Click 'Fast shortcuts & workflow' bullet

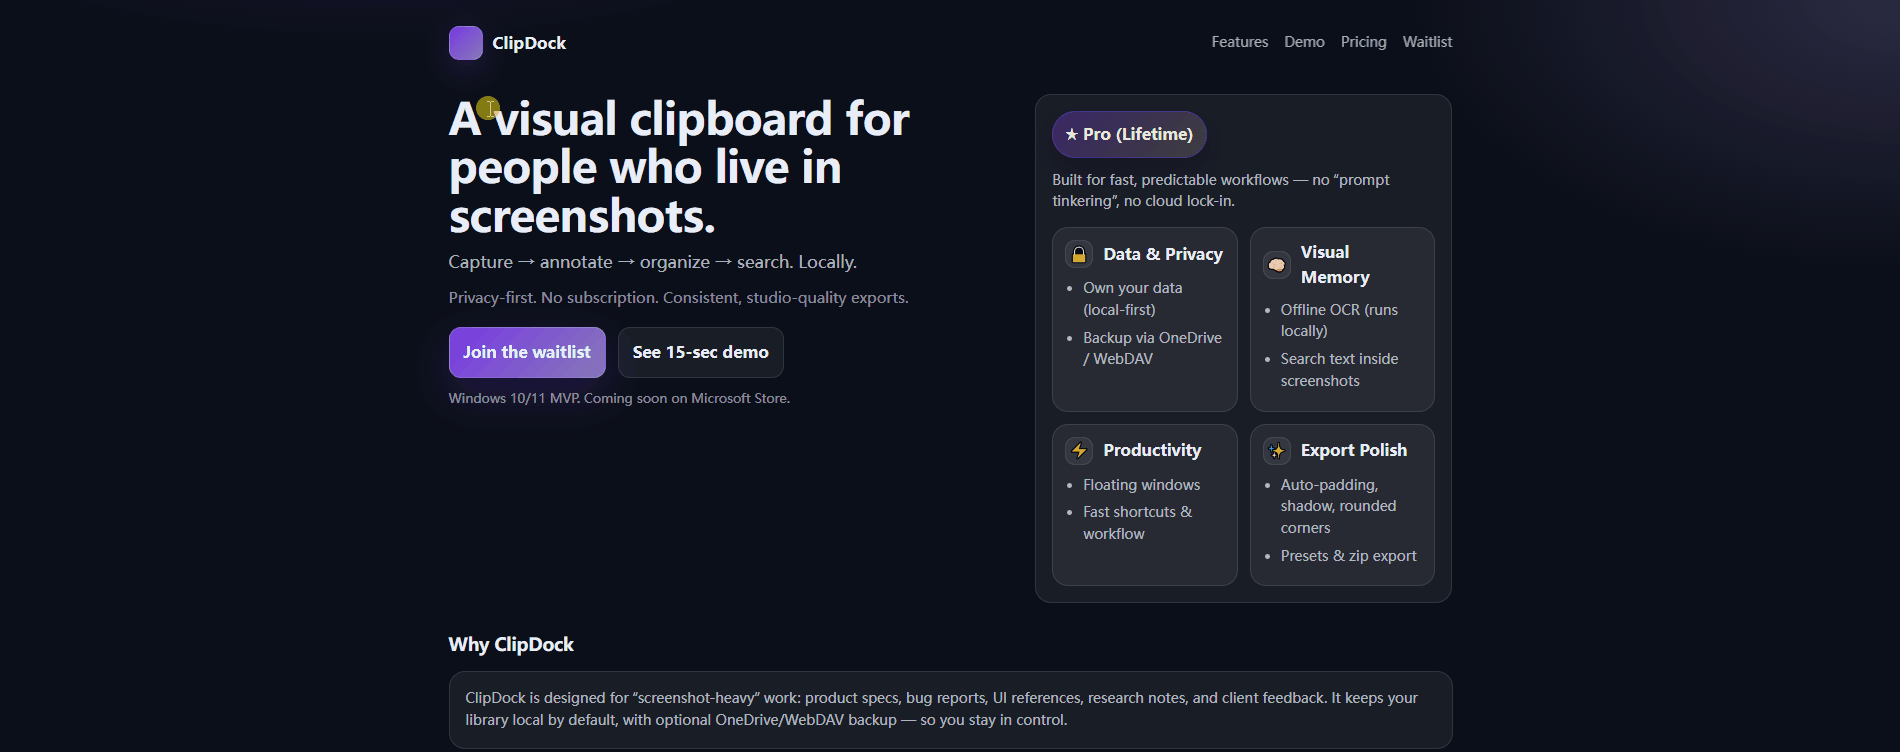pos(1138,523)
